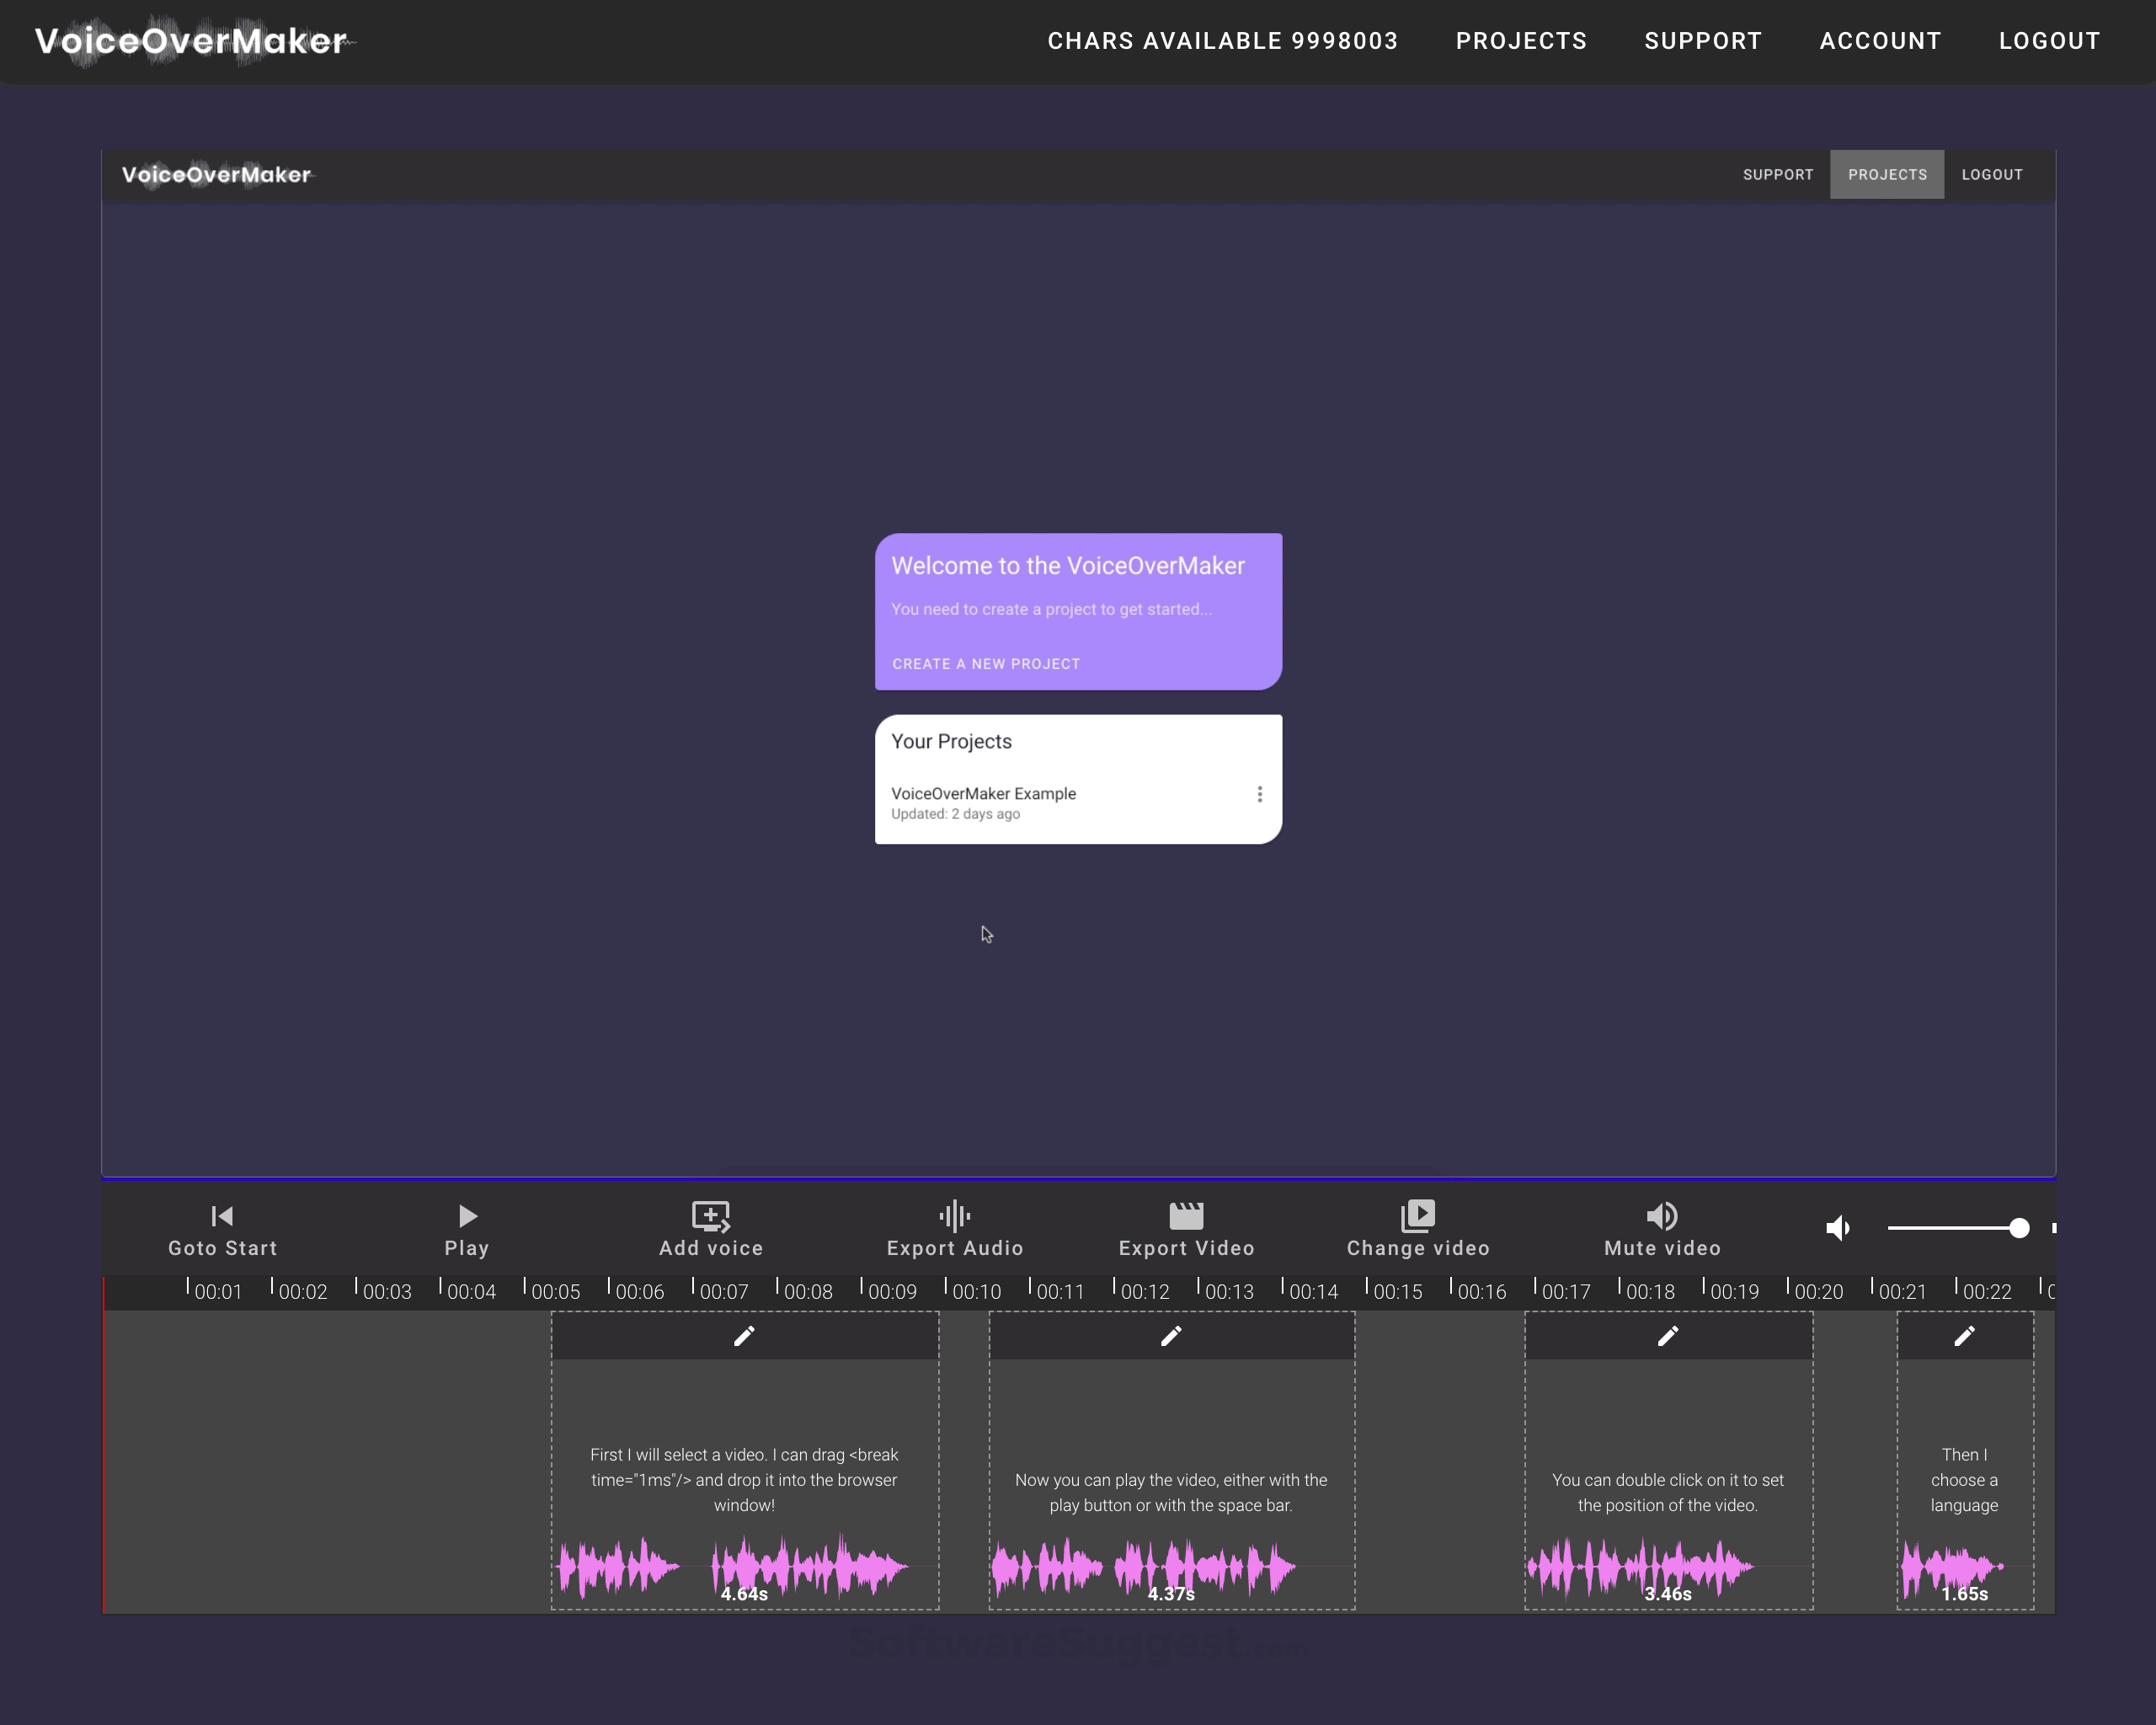Click LOGOUT in the editor header
The height and width of the screenshot is (1725, 2156).
tap(1991, 174)
